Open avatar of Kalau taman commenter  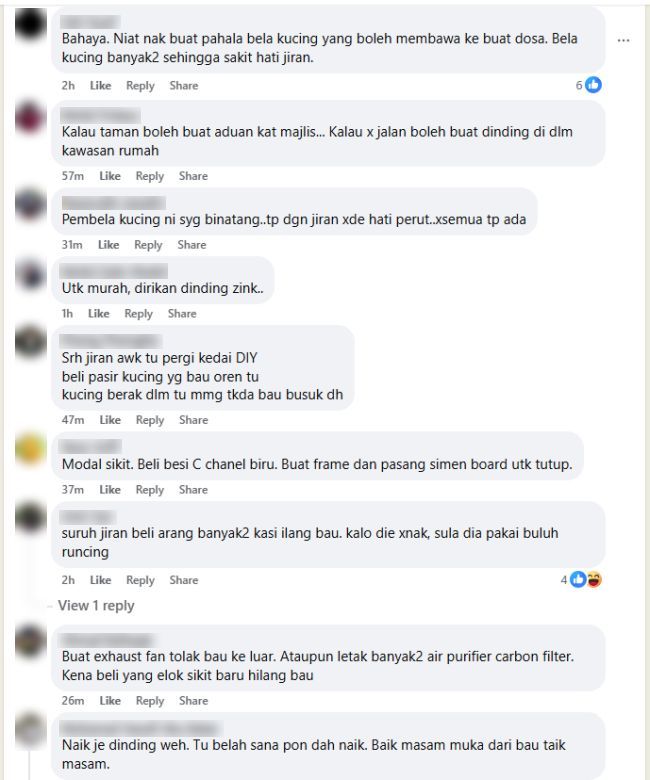[x=30, y=117]
